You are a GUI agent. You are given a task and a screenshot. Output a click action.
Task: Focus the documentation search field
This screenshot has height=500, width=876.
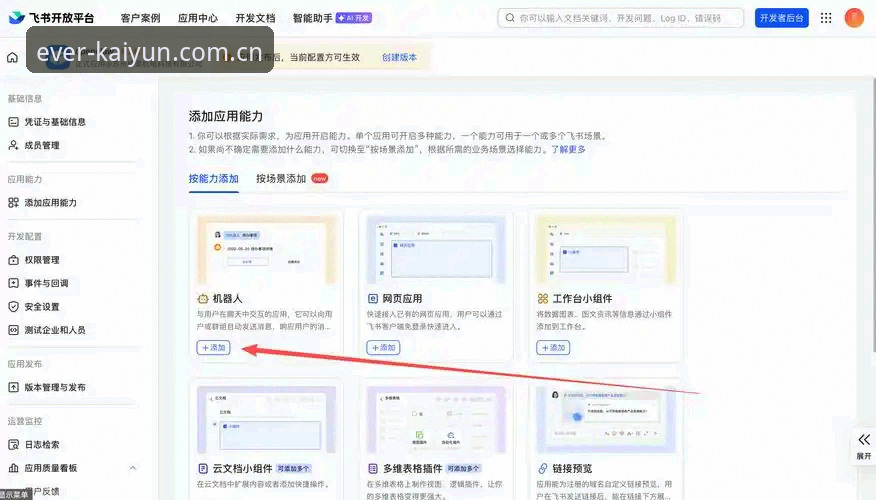pos(621,18)
